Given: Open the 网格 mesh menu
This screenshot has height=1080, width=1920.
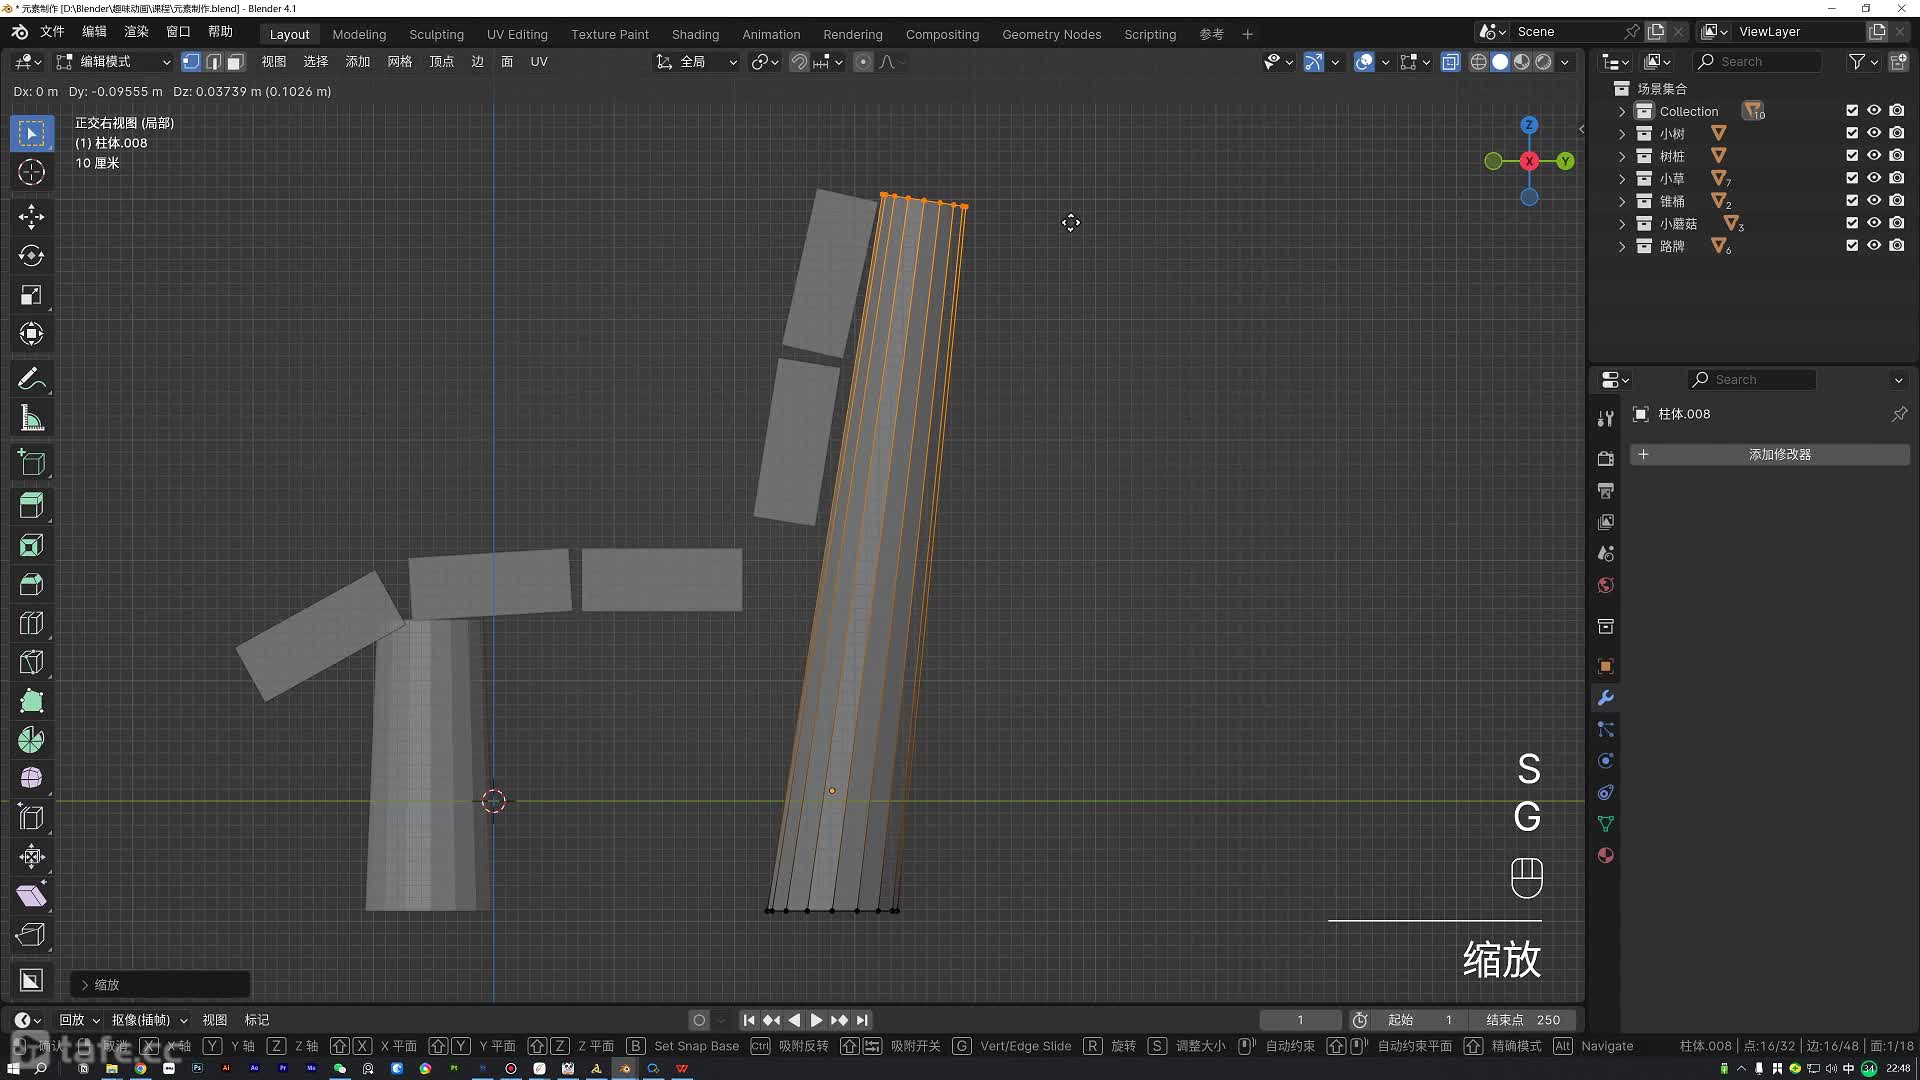Looking at the screenshot, I should (x=399, y=62).
